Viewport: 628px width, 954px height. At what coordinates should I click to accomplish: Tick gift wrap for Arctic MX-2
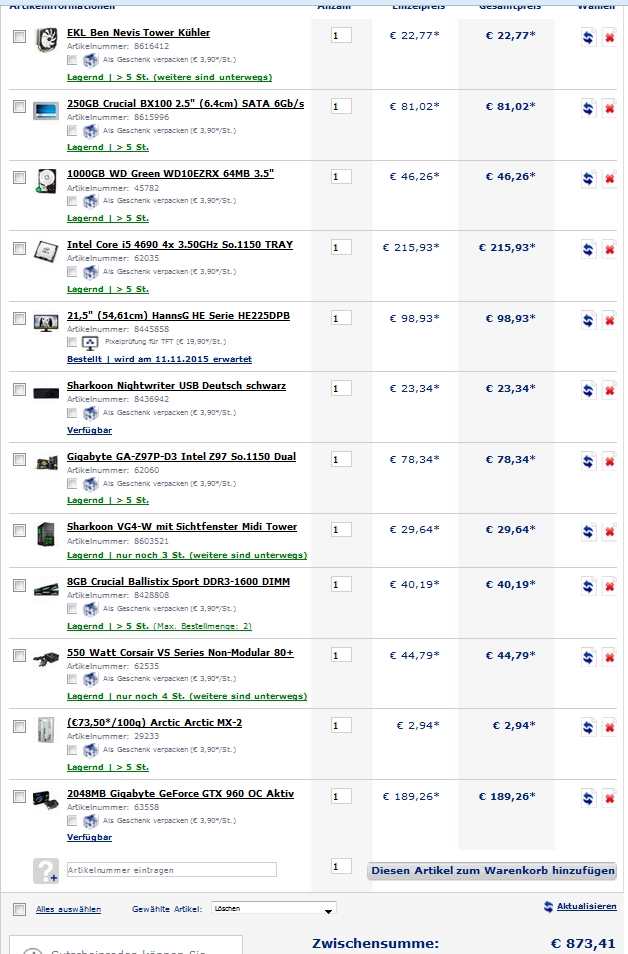point(72,750)
